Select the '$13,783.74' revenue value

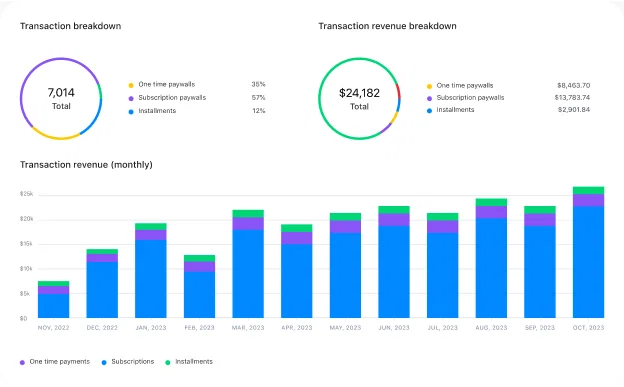pos(572,98)
